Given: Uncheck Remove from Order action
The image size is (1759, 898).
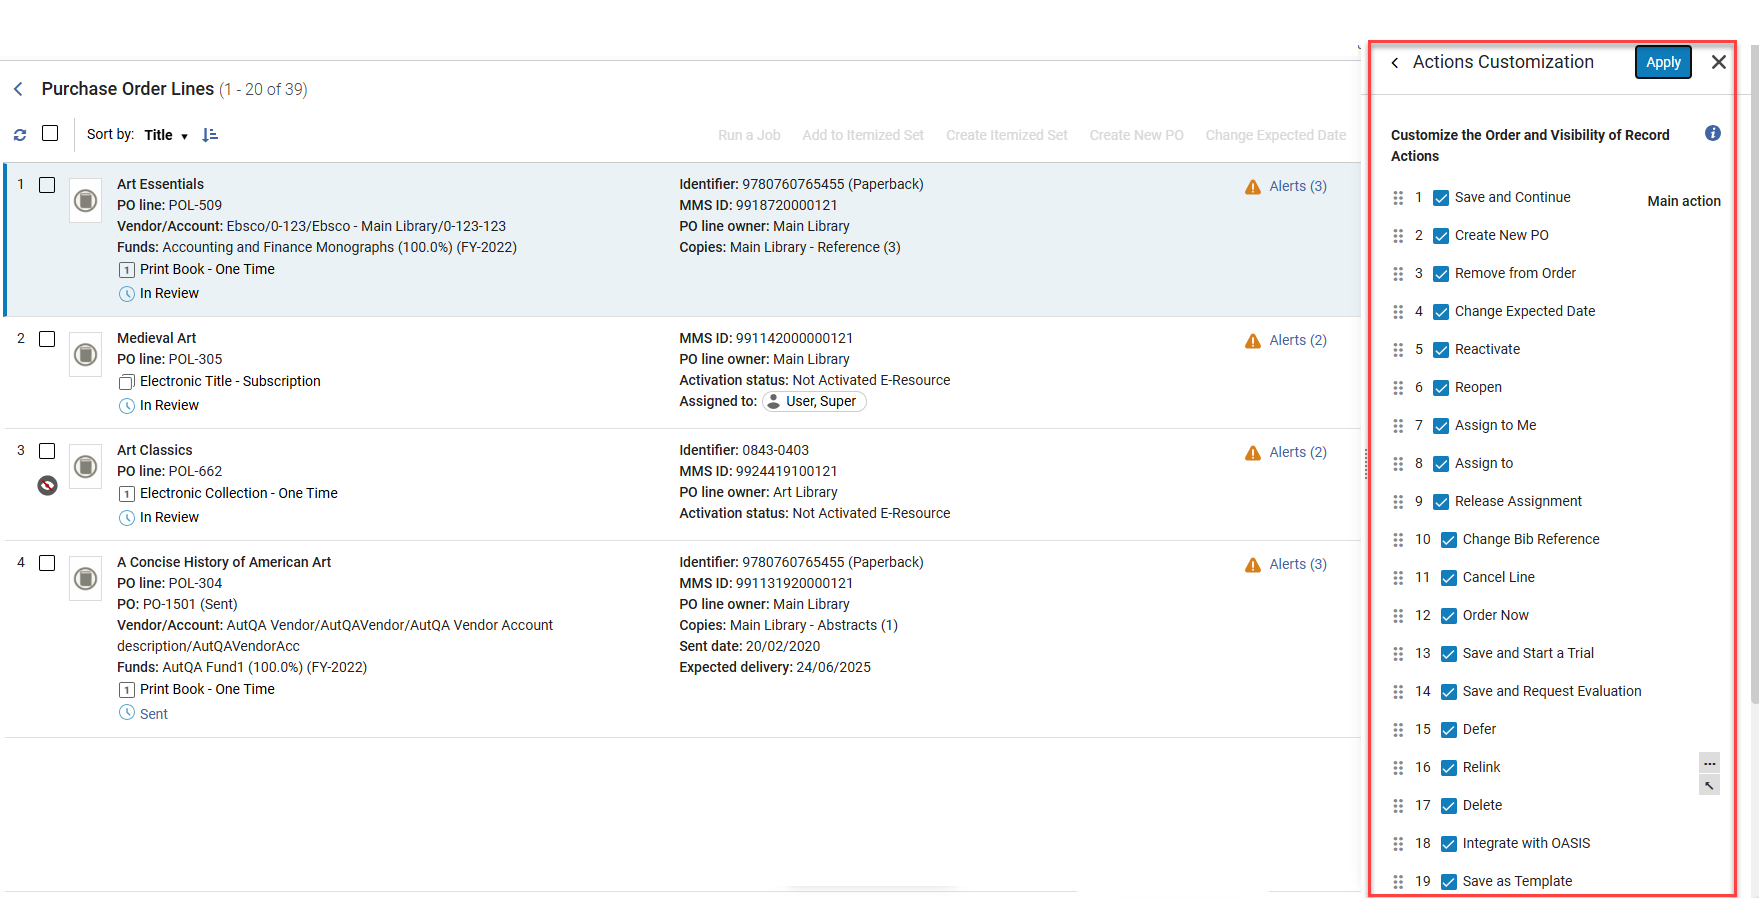Looking at the screenshot, I should coord(1441,274).
